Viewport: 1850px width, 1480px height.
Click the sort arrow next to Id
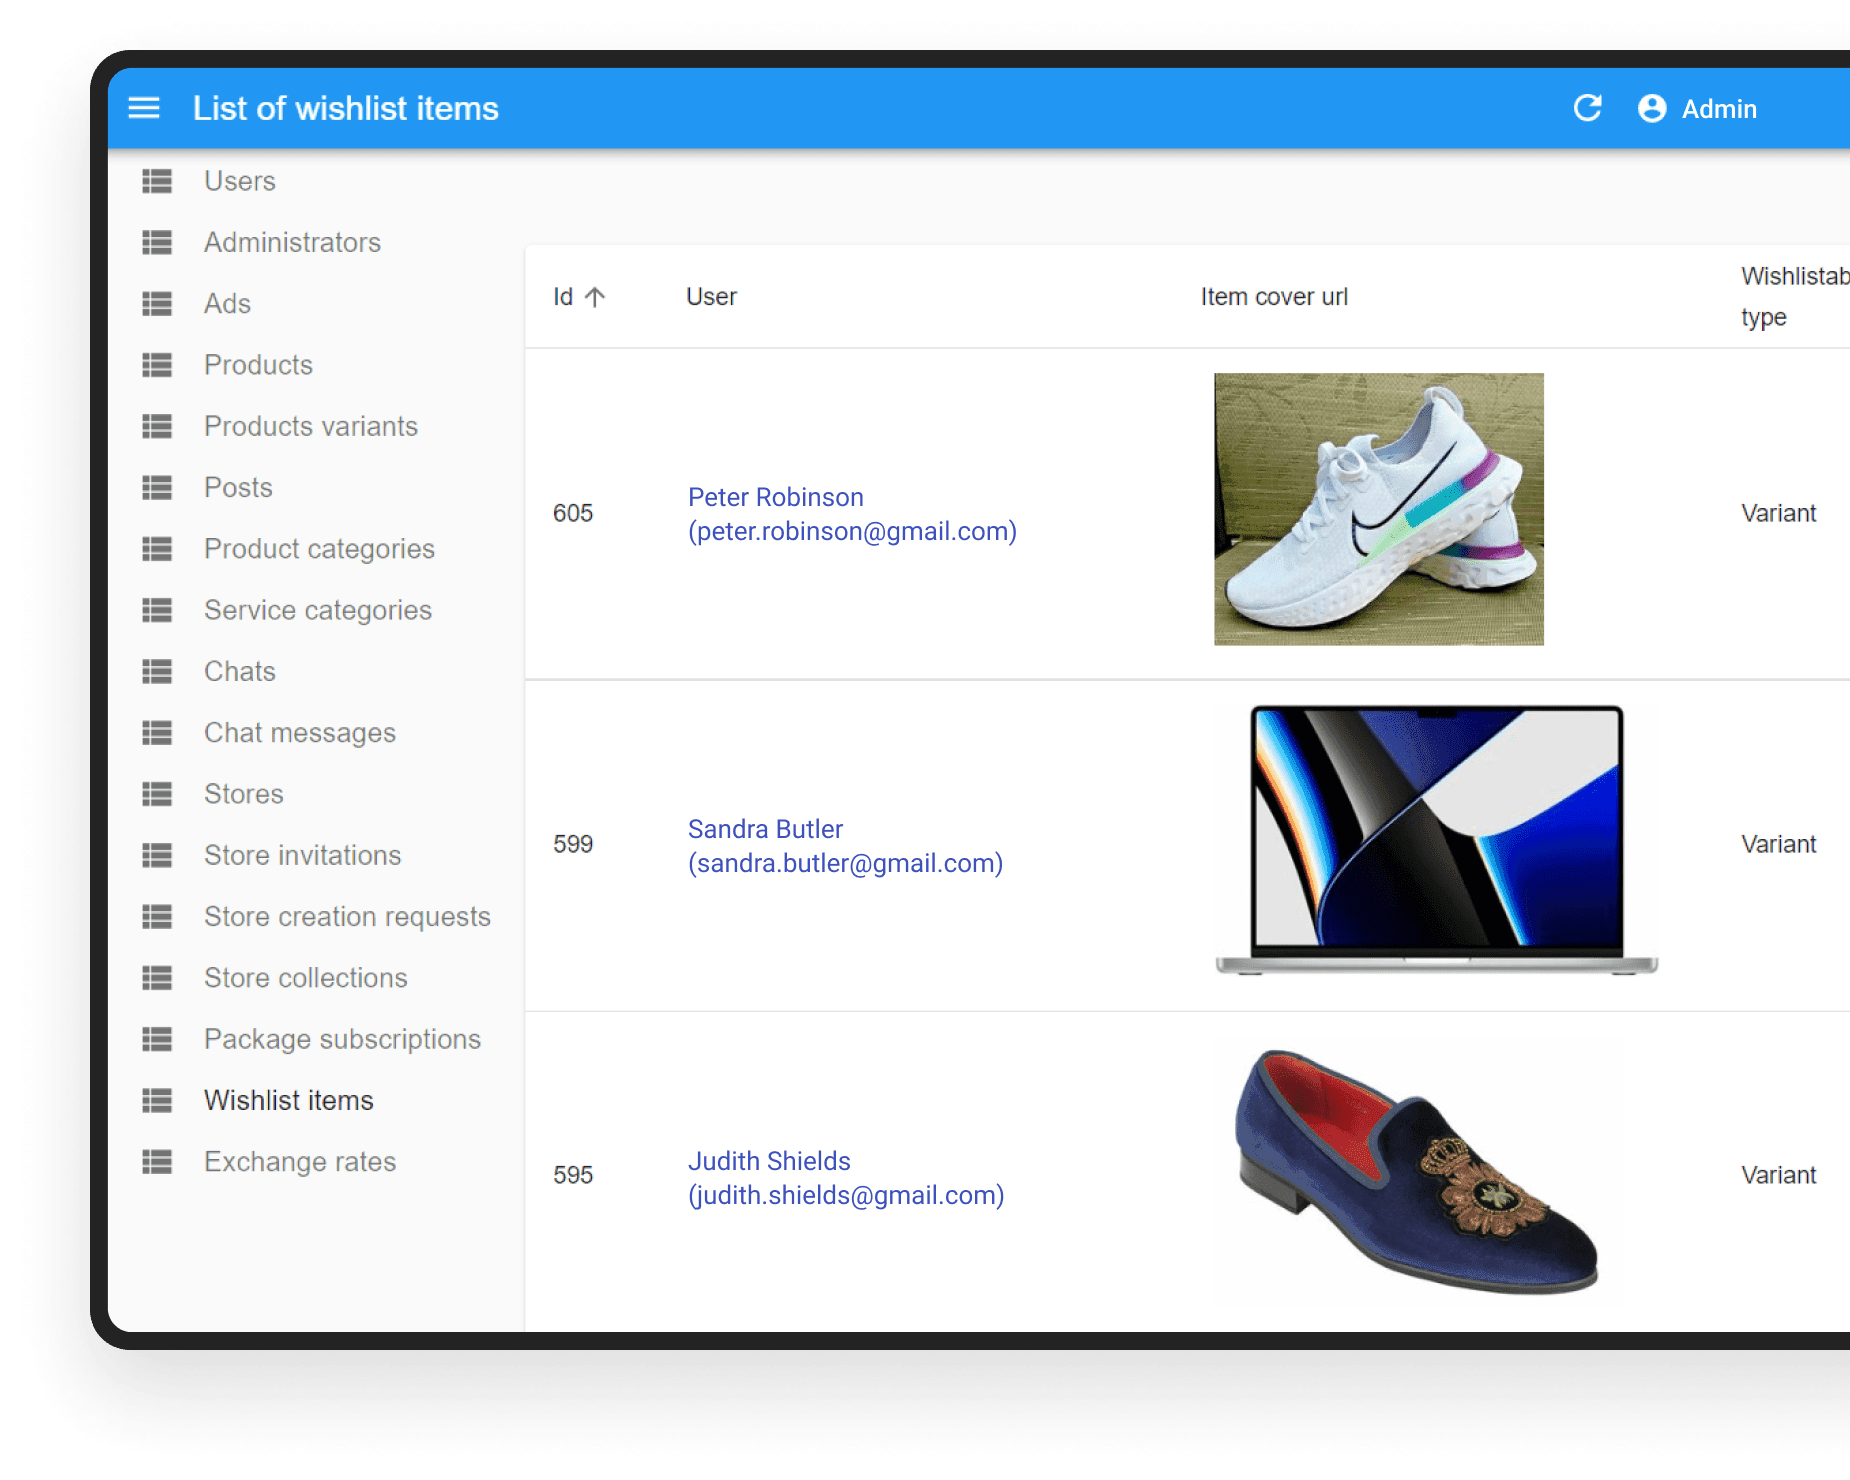point(595,297)
